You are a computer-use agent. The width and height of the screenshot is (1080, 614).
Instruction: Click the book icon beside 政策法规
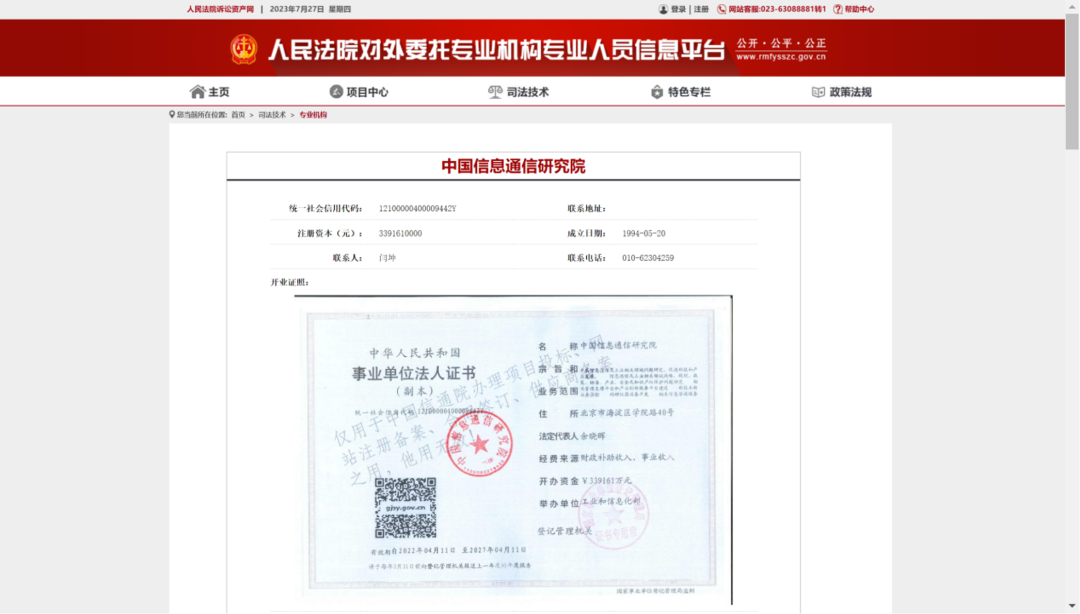(x=818, y=92)
